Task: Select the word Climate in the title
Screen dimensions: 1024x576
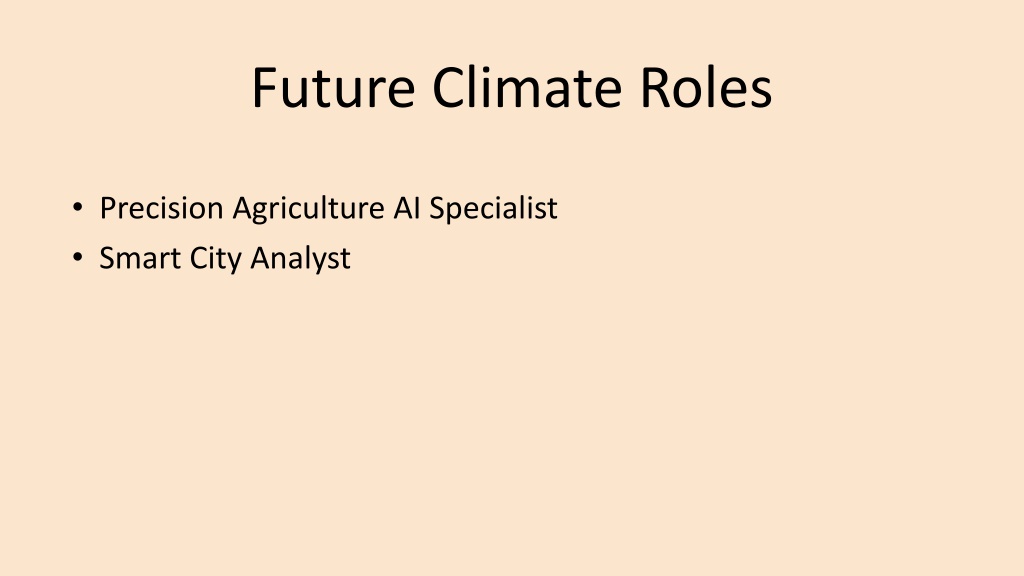Action: click(510, 88)
